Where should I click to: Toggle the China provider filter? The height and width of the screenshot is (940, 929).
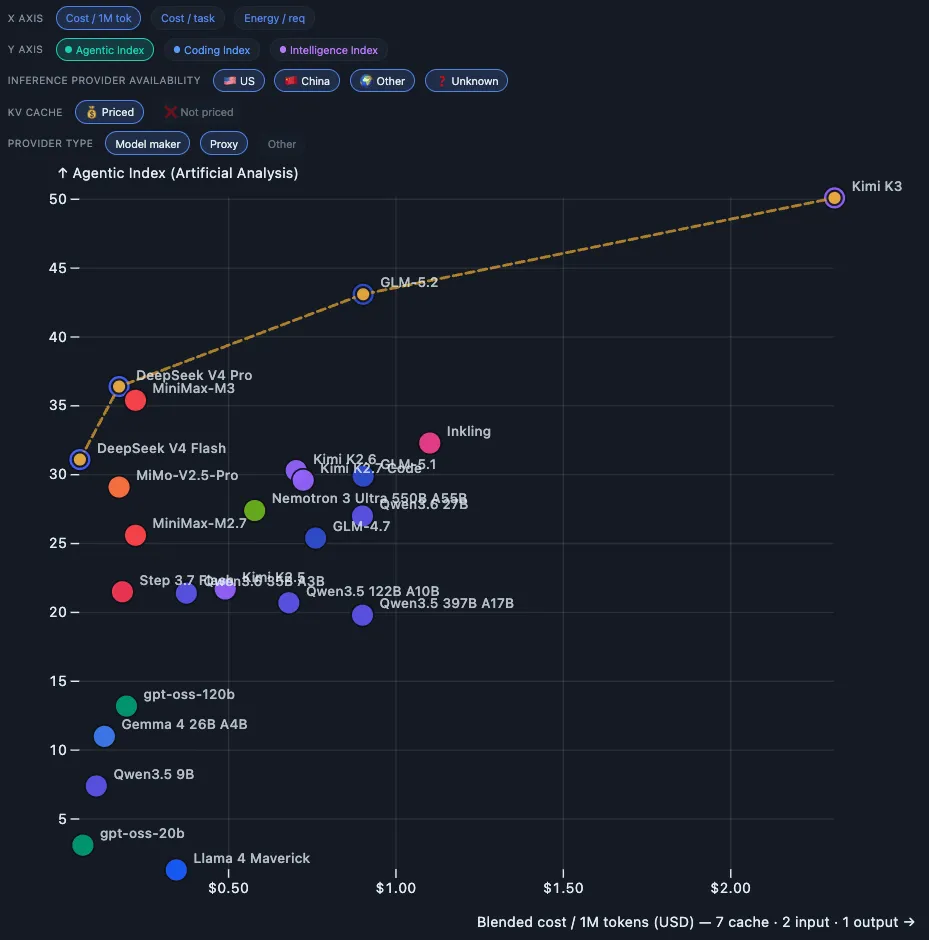pos(307,81)
